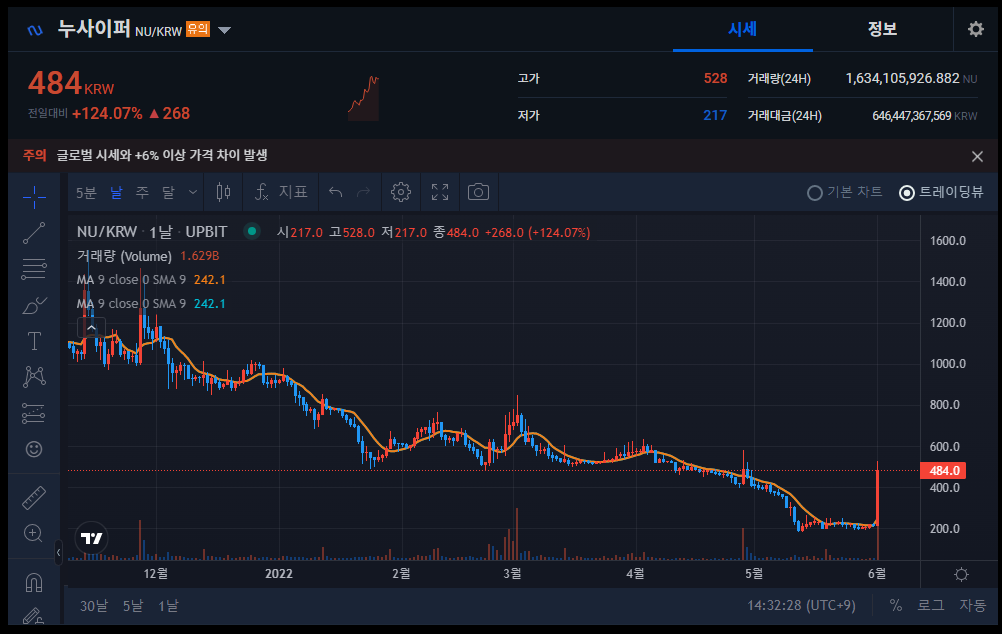Select the trend line drawing tool
This screenshot has width=1002, height=634.
(34, 233)
